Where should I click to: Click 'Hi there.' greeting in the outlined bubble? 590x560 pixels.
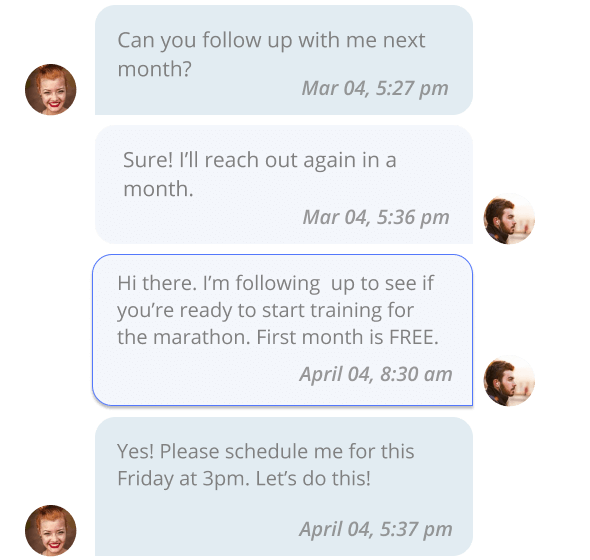pos(157,283)
